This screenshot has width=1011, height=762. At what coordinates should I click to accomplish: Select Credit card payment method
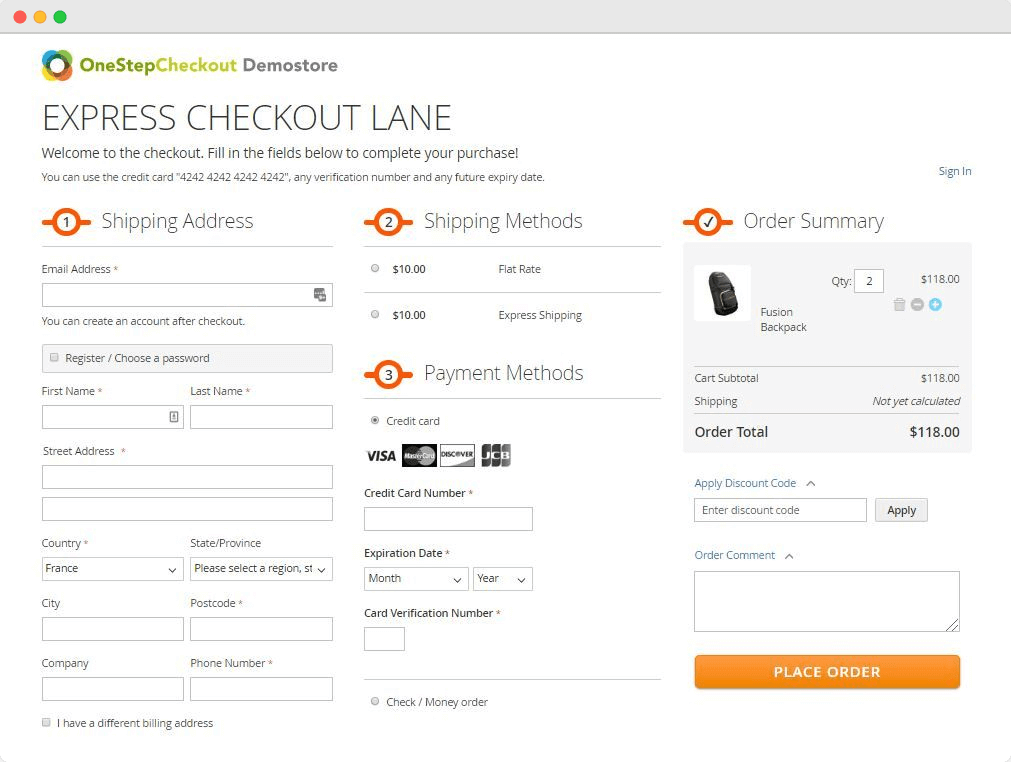pyautogui.click(x=375, y=420)
